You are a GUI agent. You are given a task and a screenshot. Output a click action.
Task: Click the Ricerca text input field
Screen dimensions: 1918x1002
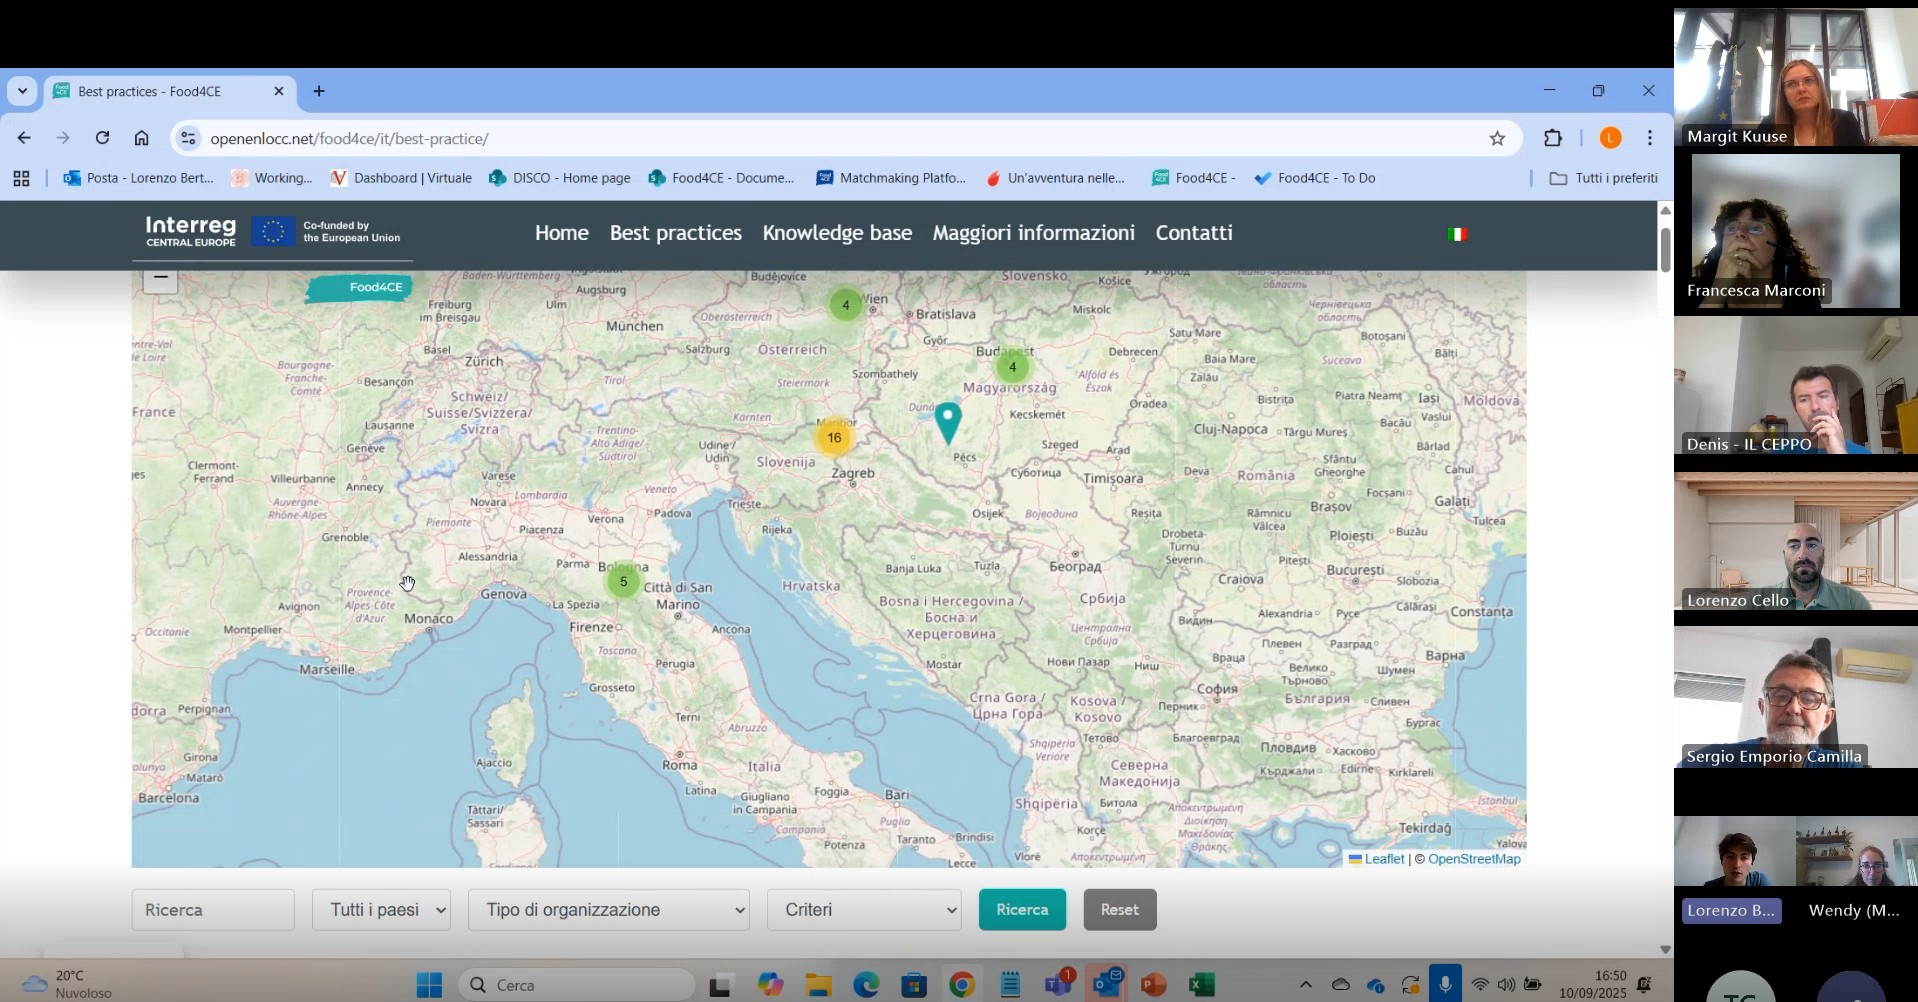213,910
